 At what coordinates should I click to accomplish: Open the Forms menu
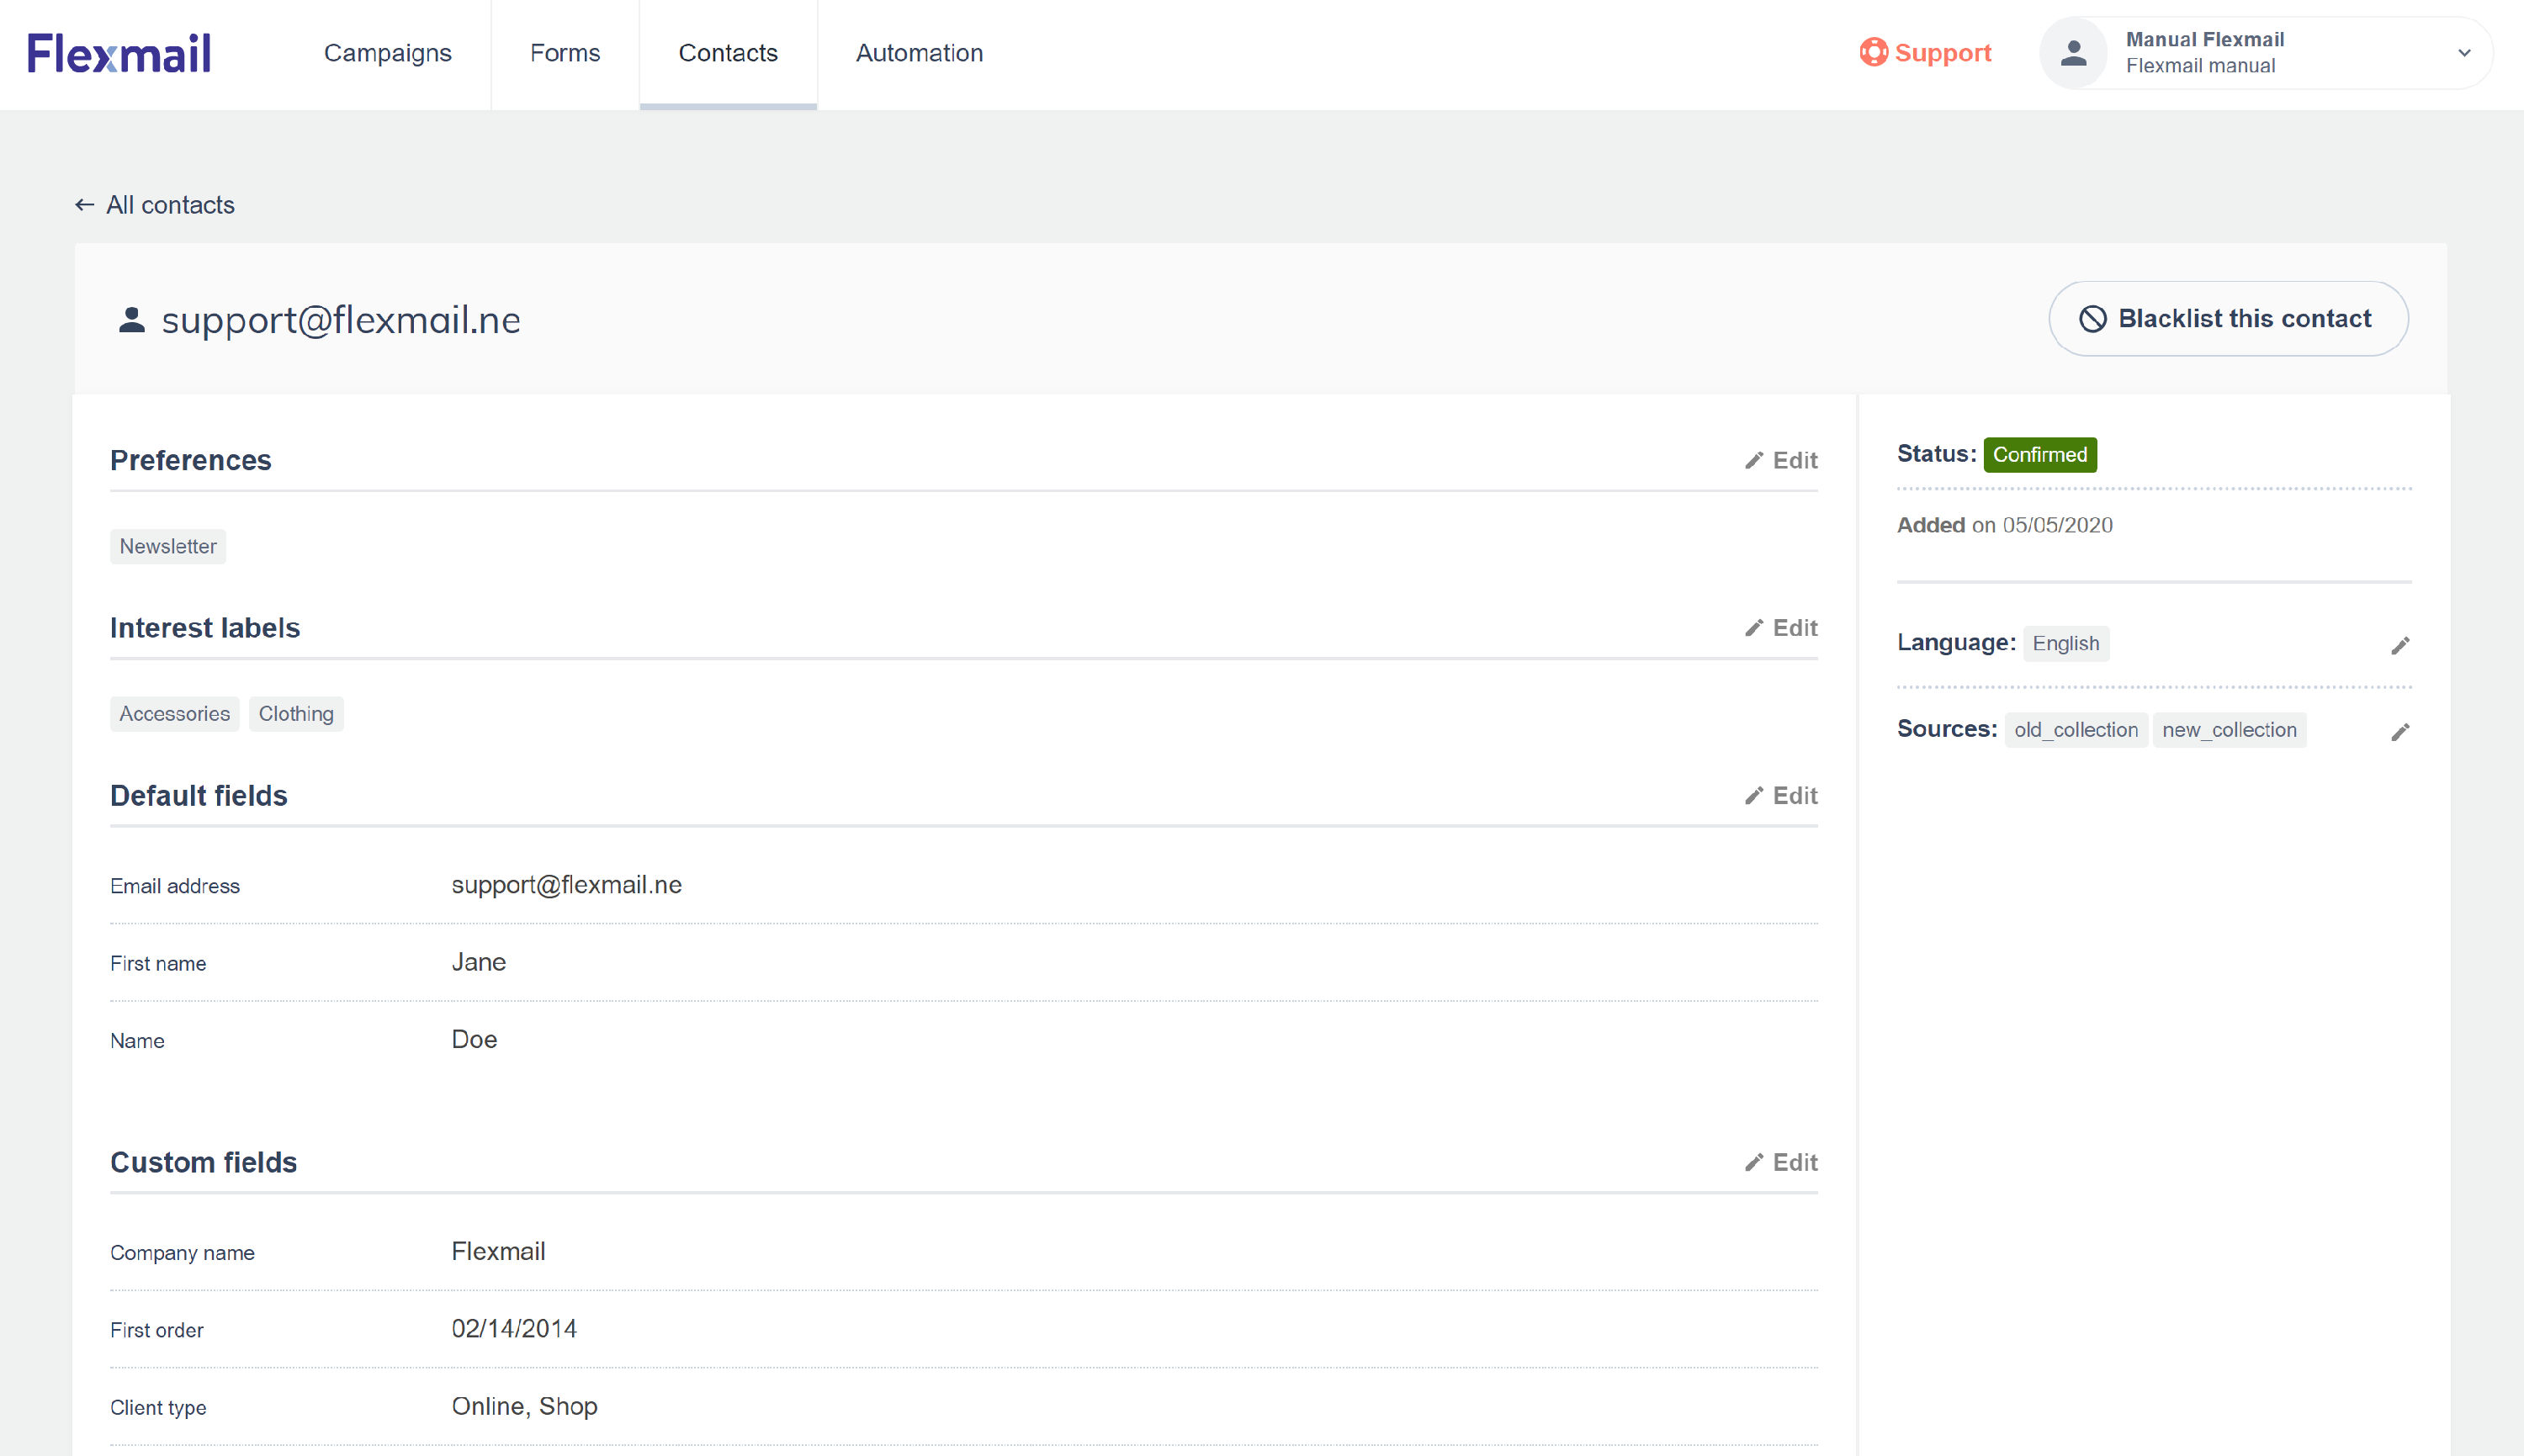564,53
